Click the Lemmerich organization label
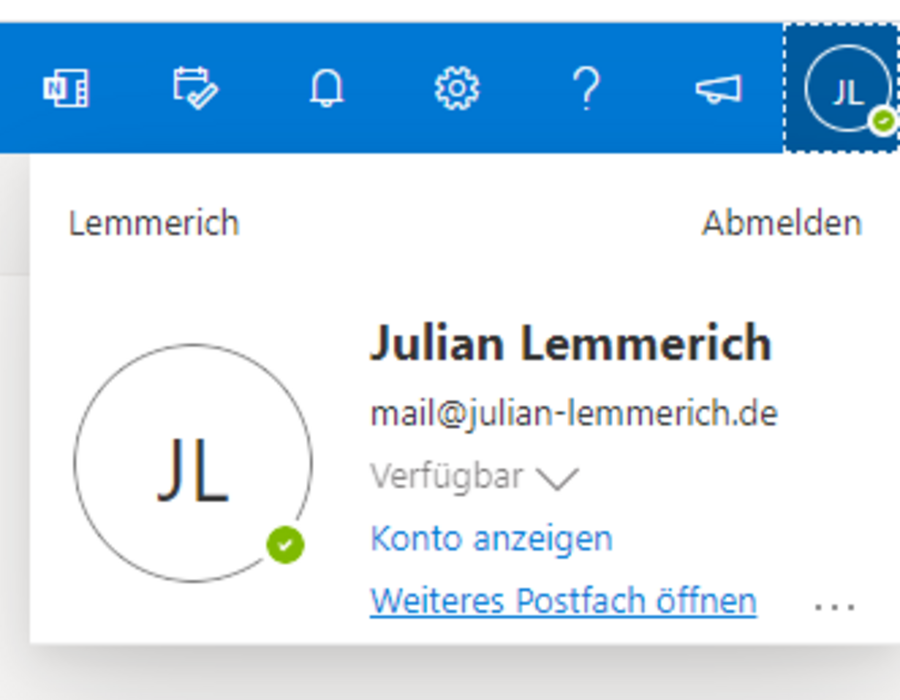The height and width of the screenshot is (700, 900). point(154,223)
